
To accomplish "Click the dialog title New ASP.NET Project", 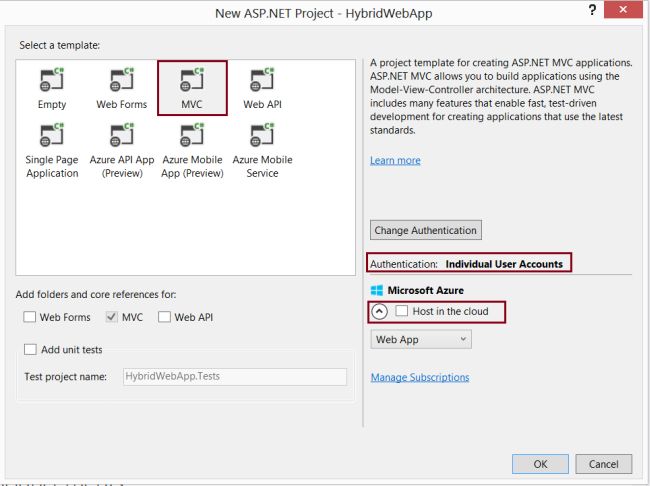I will [x=323, y=13].
